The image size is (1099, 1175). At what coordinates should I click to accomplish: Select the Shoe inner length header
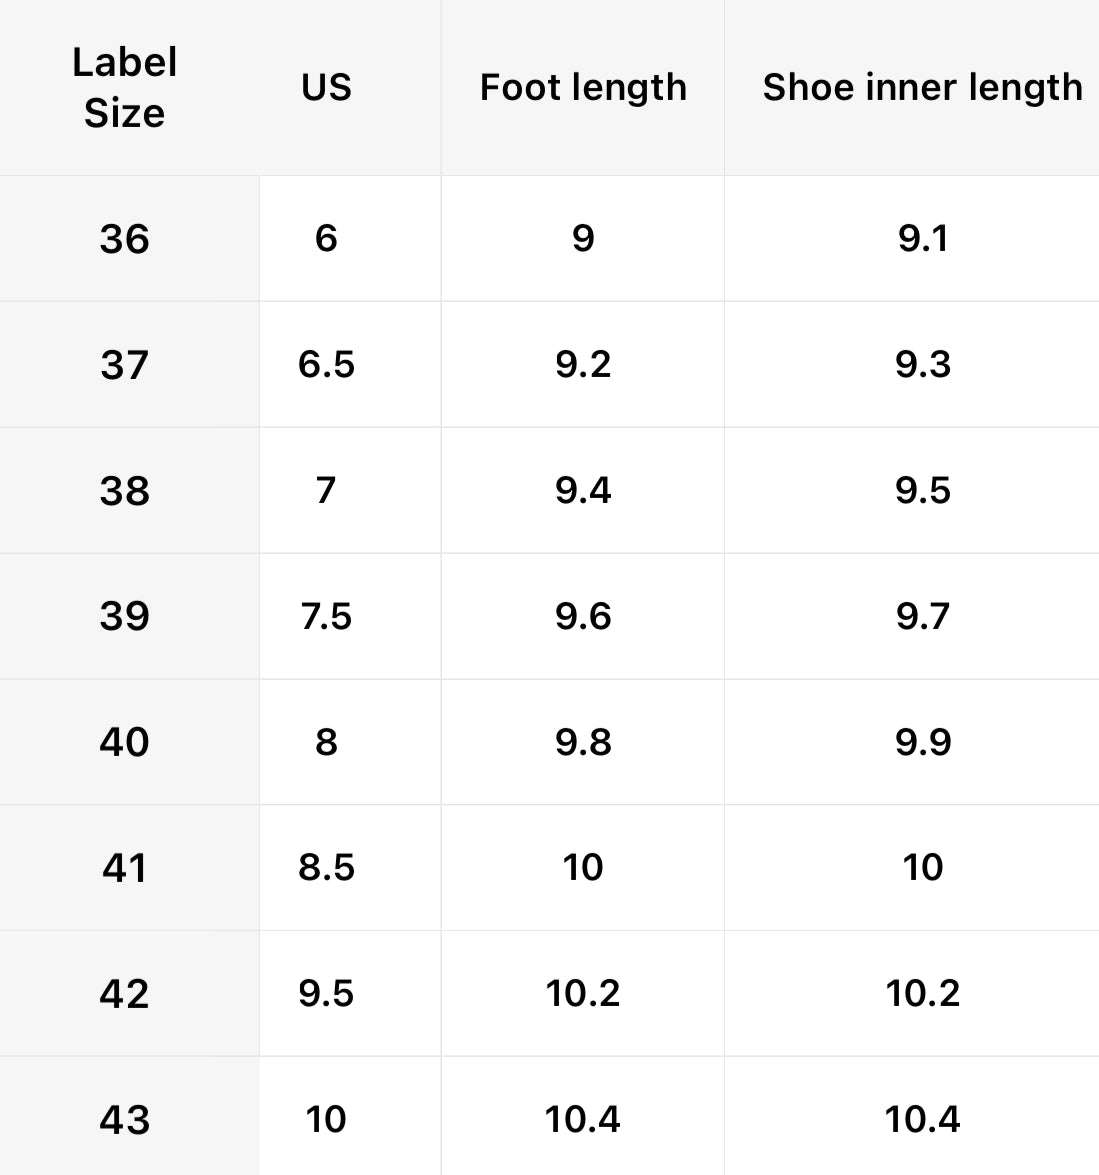(922, 88)
